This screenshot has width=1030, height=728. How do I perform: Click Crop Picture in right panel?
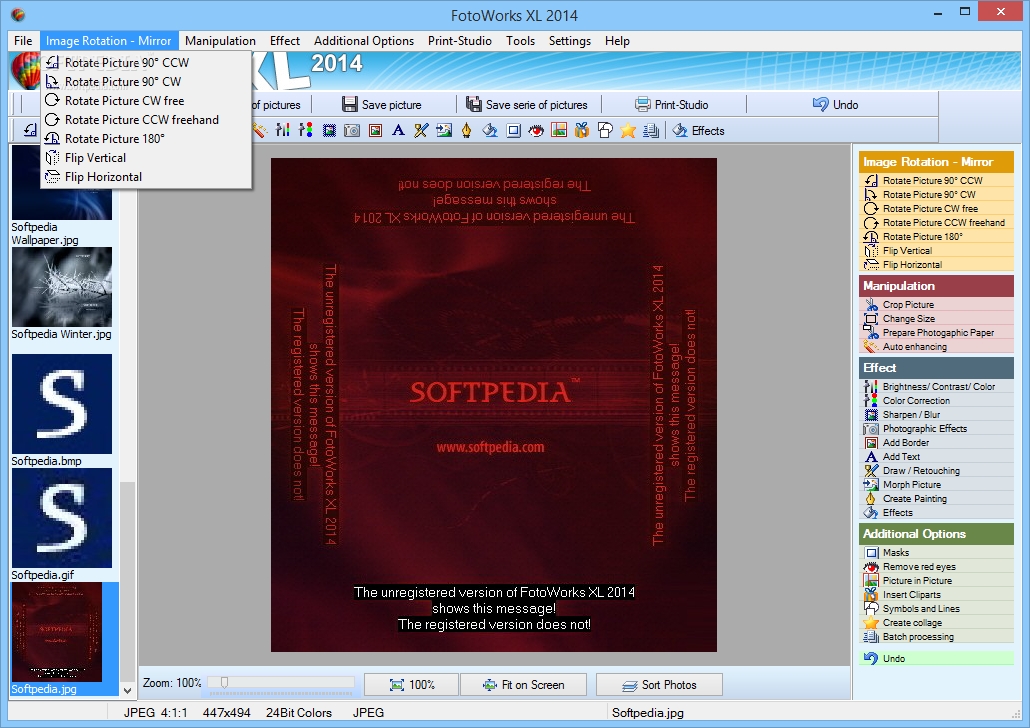pos(936,304)
